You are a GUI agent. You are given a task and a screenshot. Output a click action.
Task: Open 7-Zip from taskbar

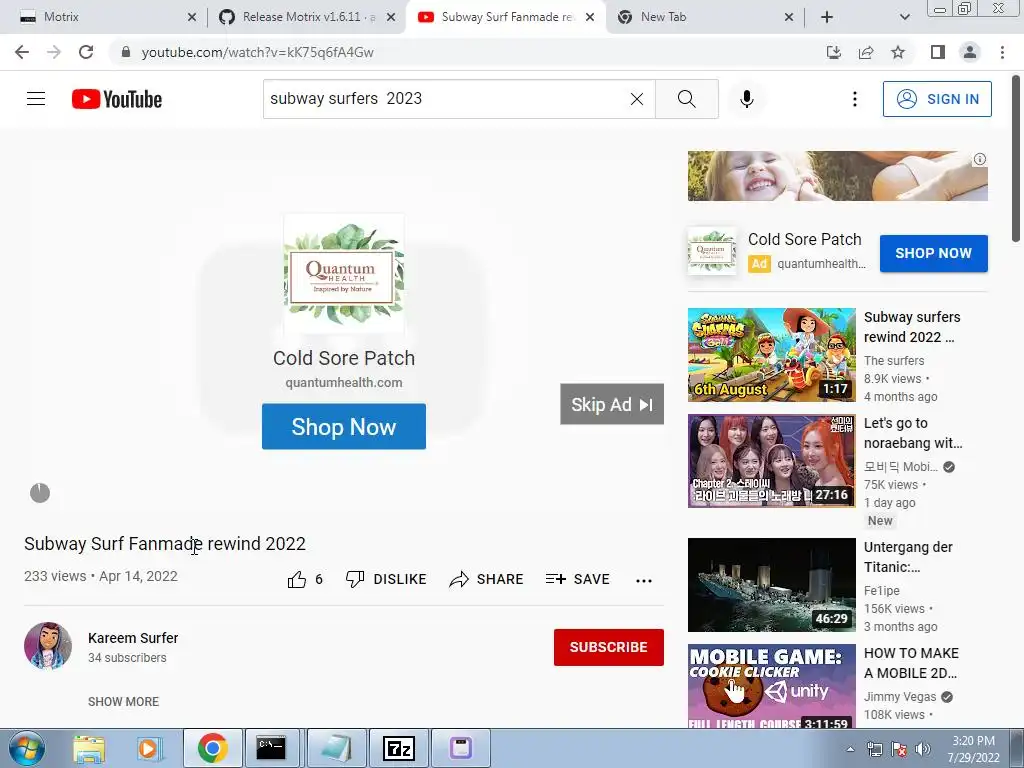[x=398, y=748]
